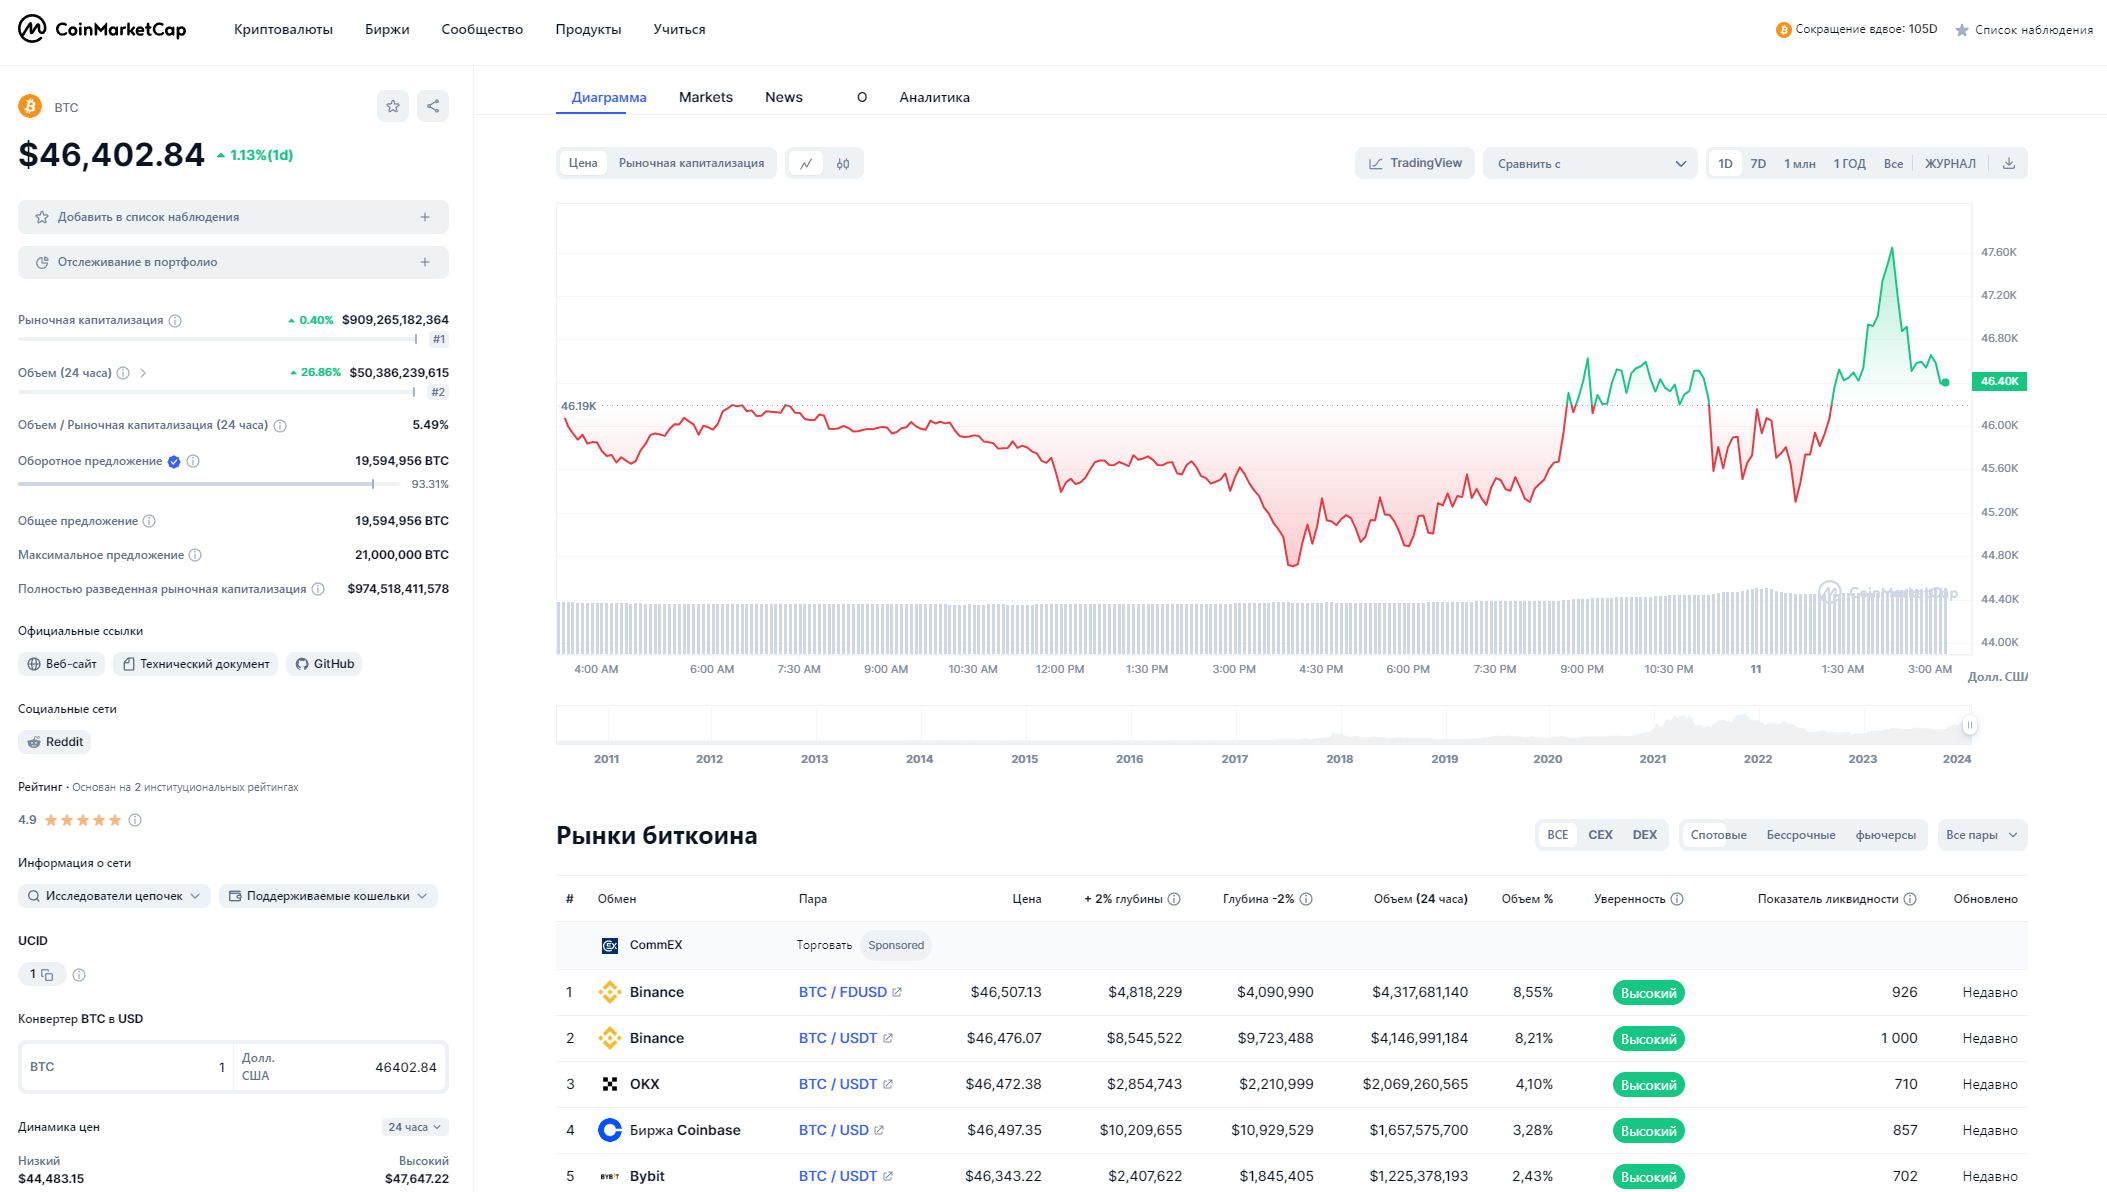
Task: Open confidence column info icon
Action: point(1677,899)
